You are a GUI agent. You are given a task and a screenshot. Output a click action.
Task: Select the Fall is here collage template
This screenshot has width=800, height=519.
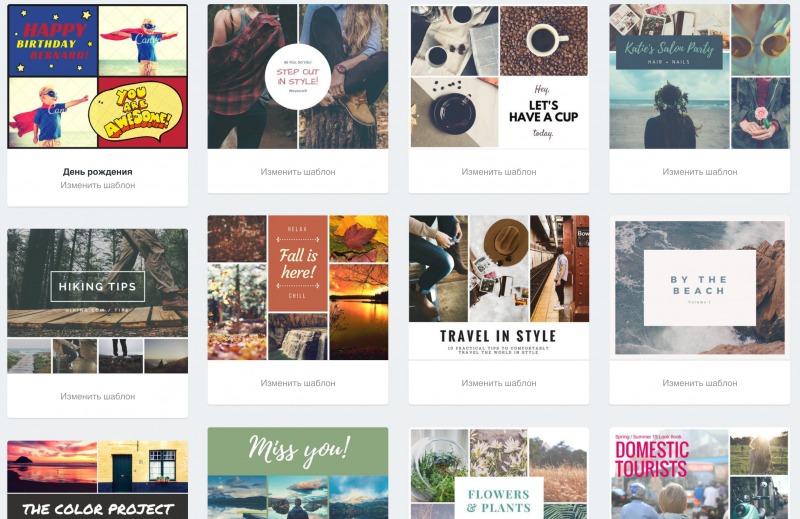pos(297,288)
